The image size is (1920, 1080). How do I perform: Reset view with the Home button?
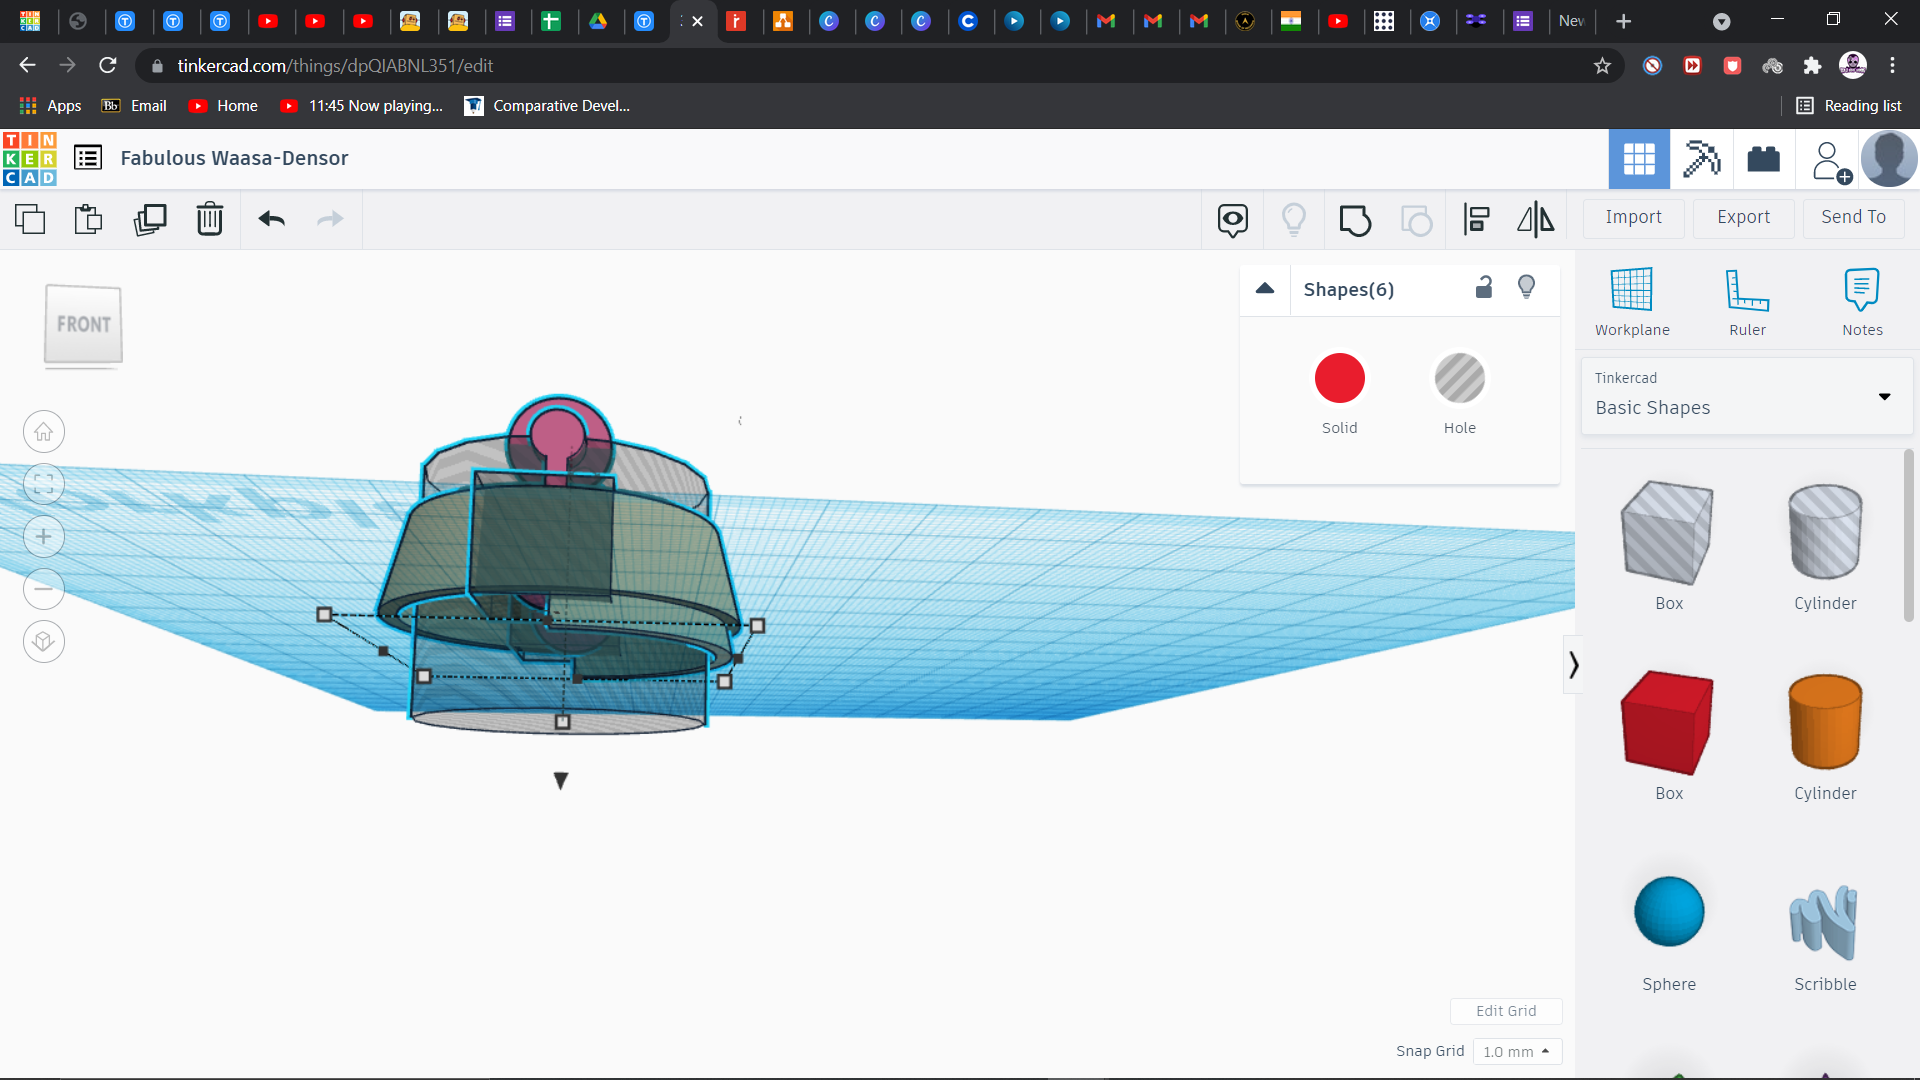(x=43, y=431)
